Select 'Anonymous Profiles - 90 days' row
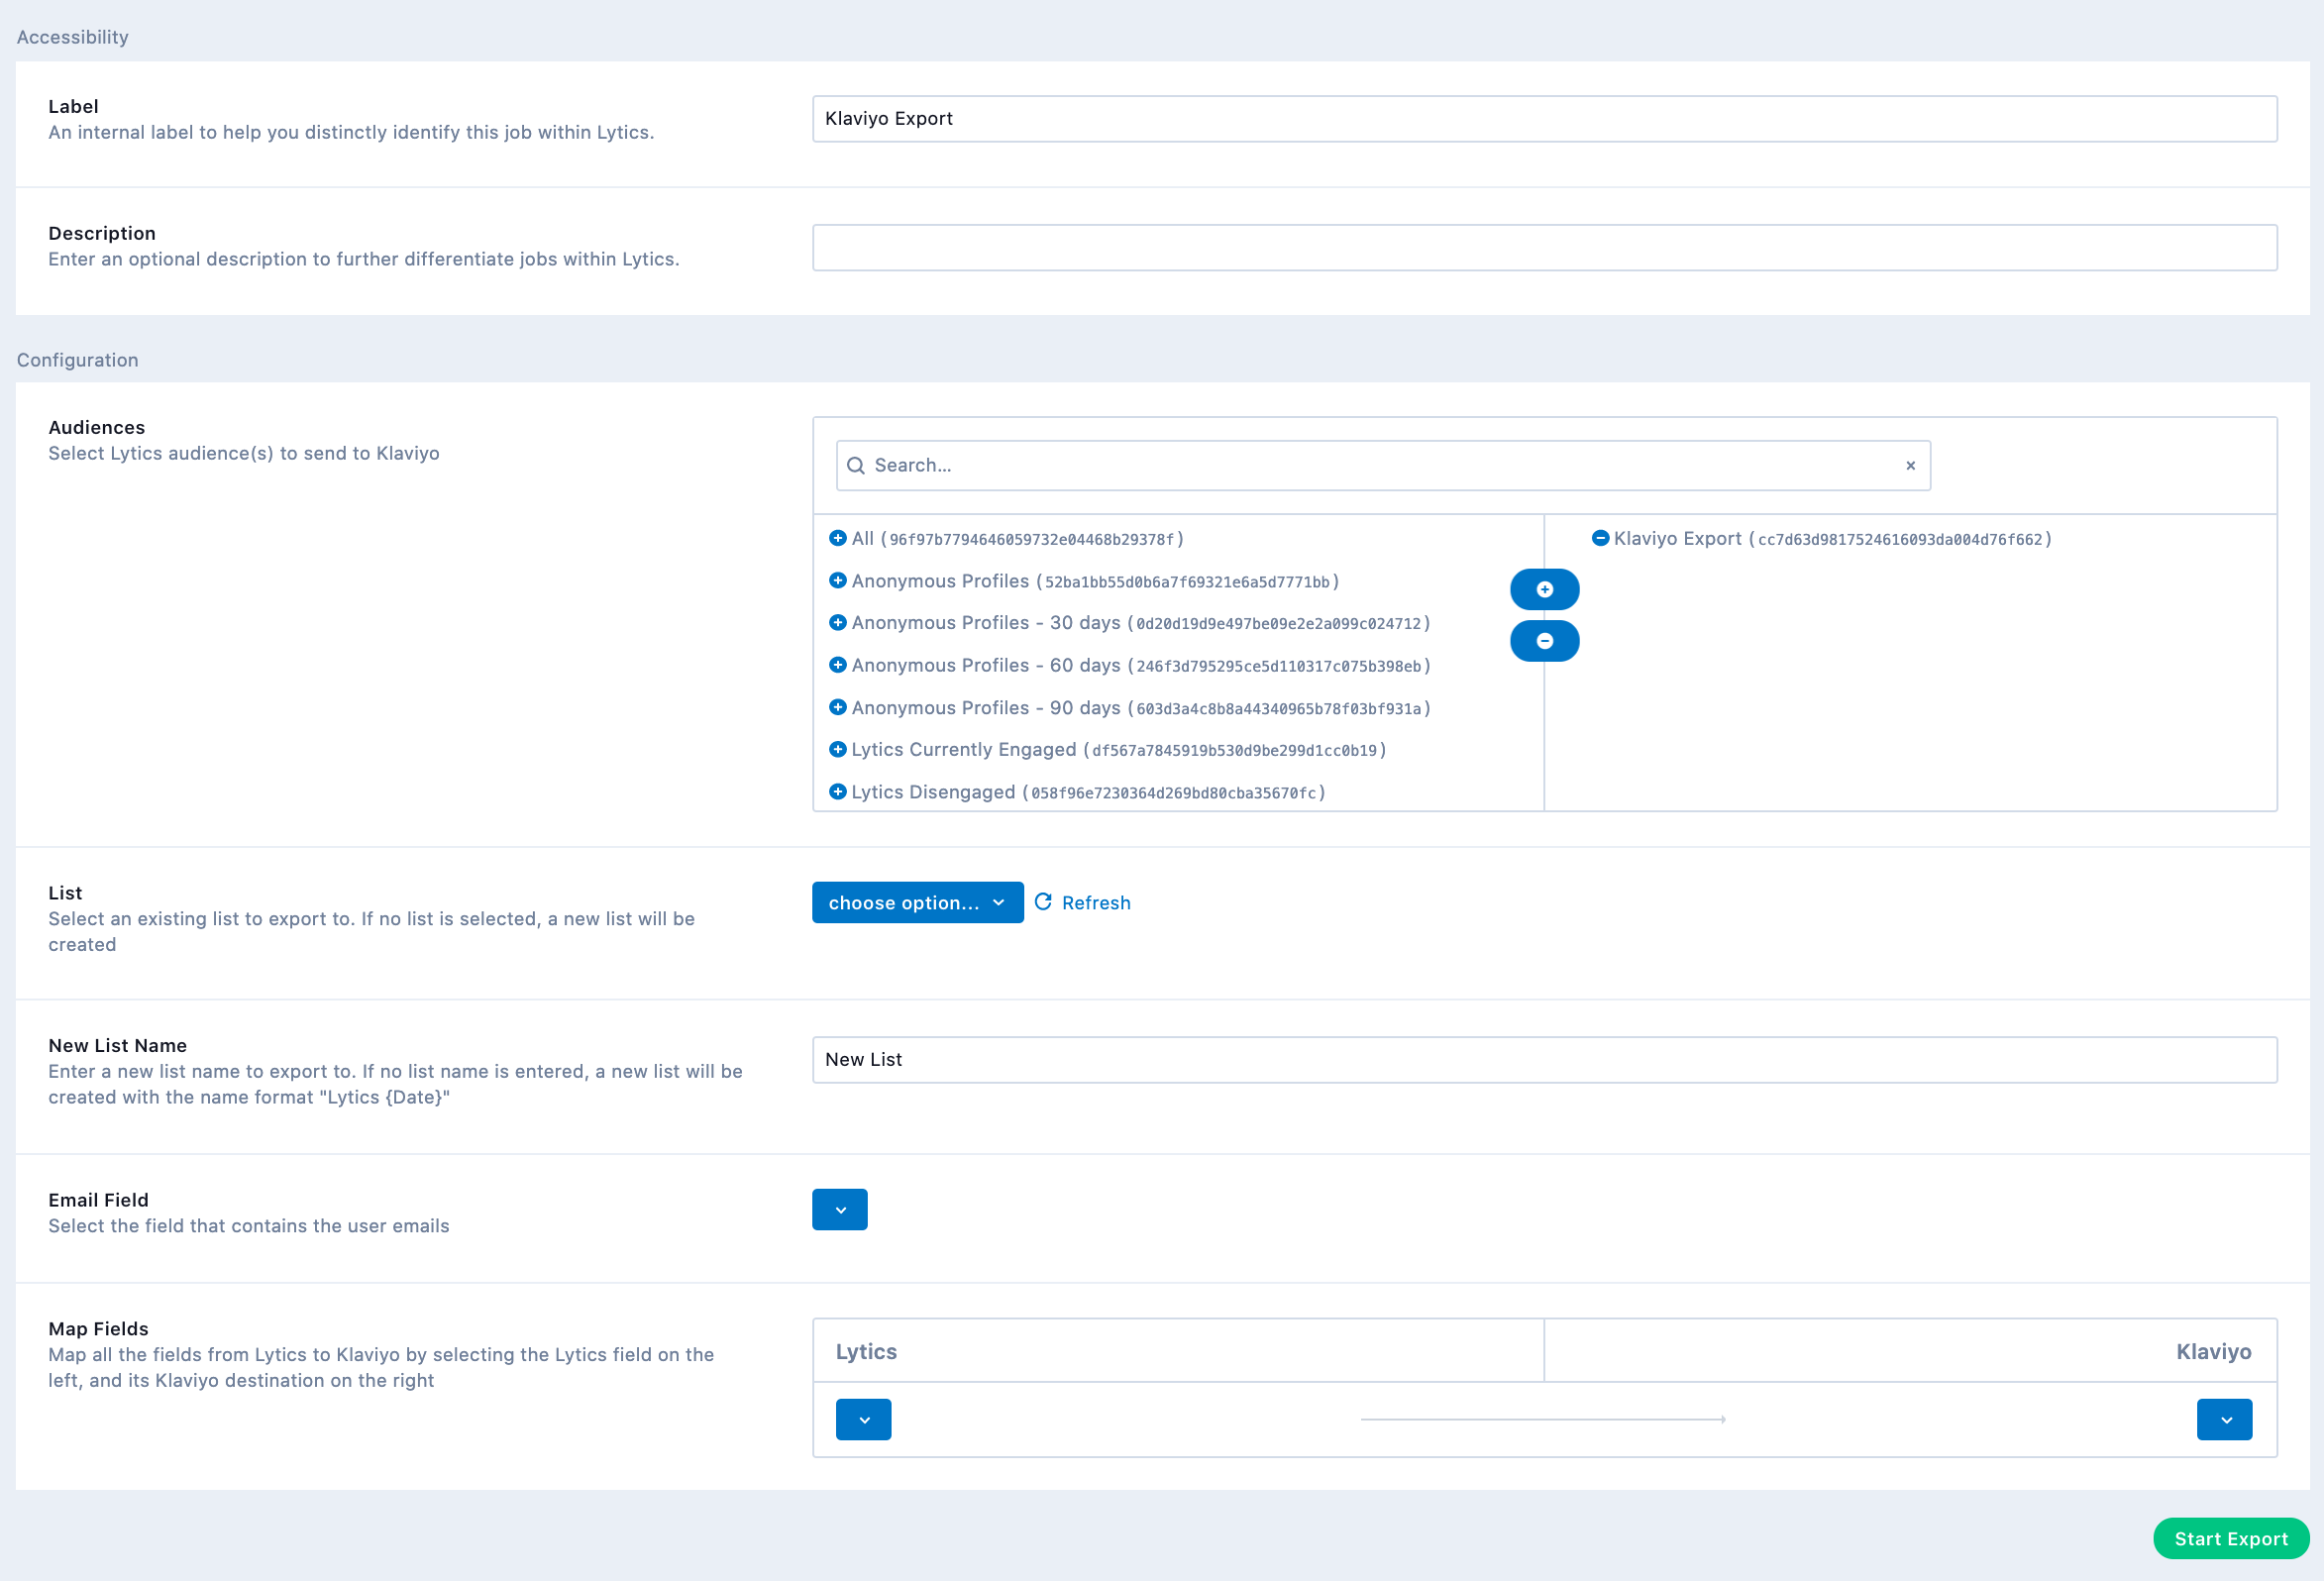Image resolution: width=2324 pixels, height=1581 pixels. pyautogui.click(x=1141, y=707)
